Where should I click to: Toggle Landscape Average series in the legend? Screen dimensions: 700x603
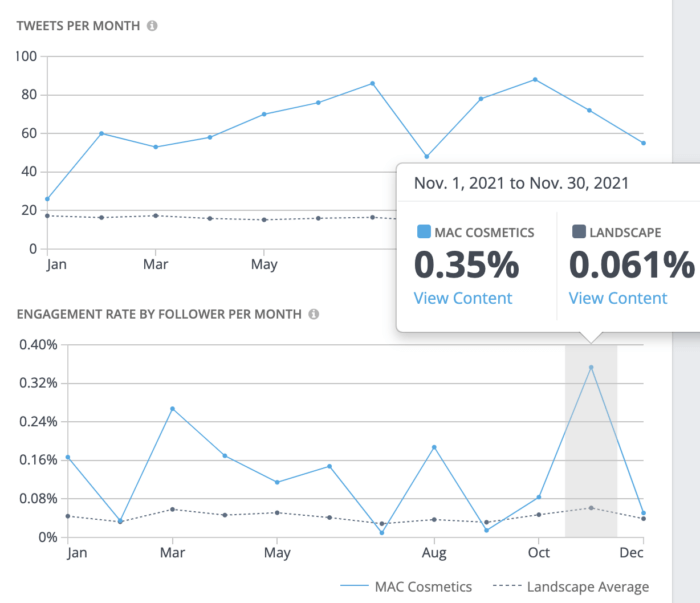click(x=571, y=586)
